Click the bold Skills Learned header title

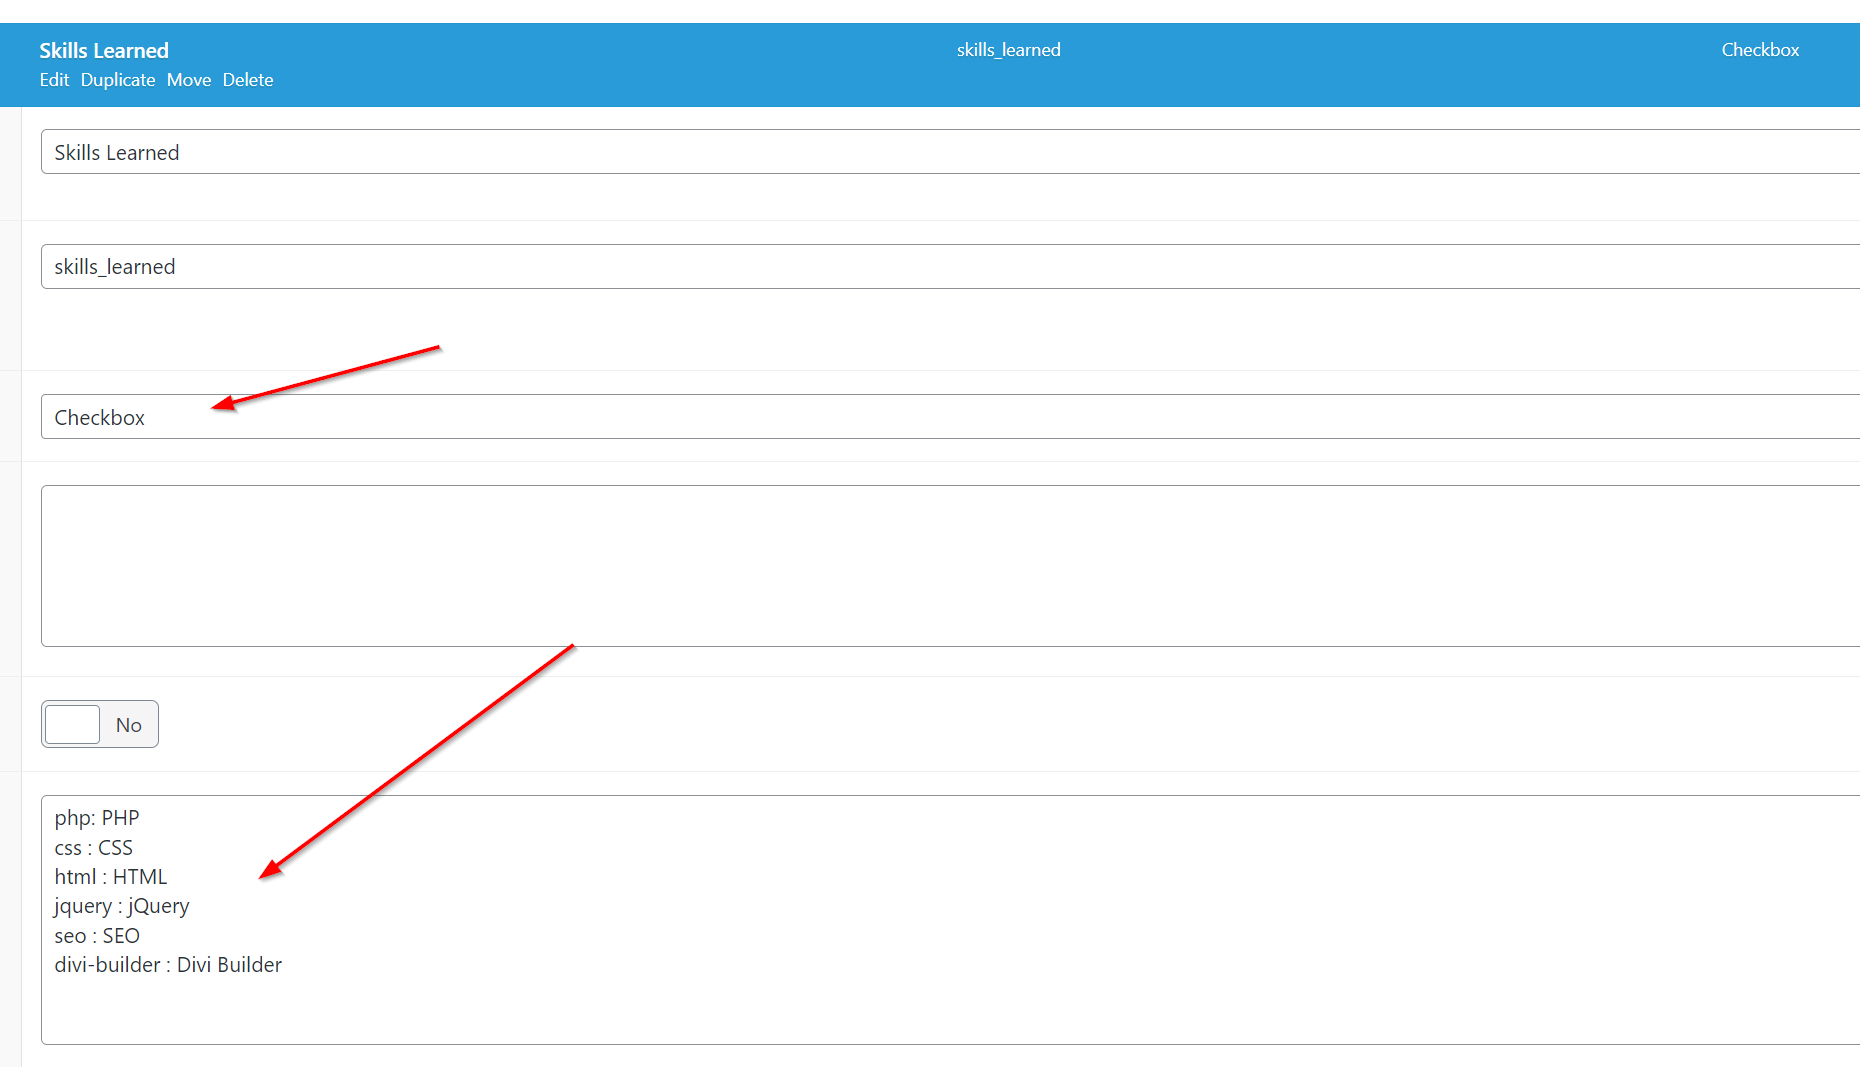tap(104, 50)
